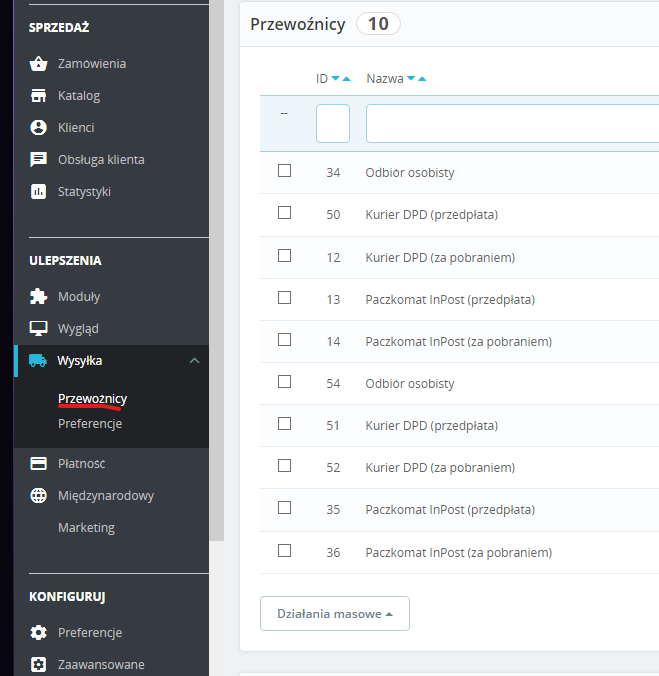Click the Nazwa filter input field

pos(512,124)
